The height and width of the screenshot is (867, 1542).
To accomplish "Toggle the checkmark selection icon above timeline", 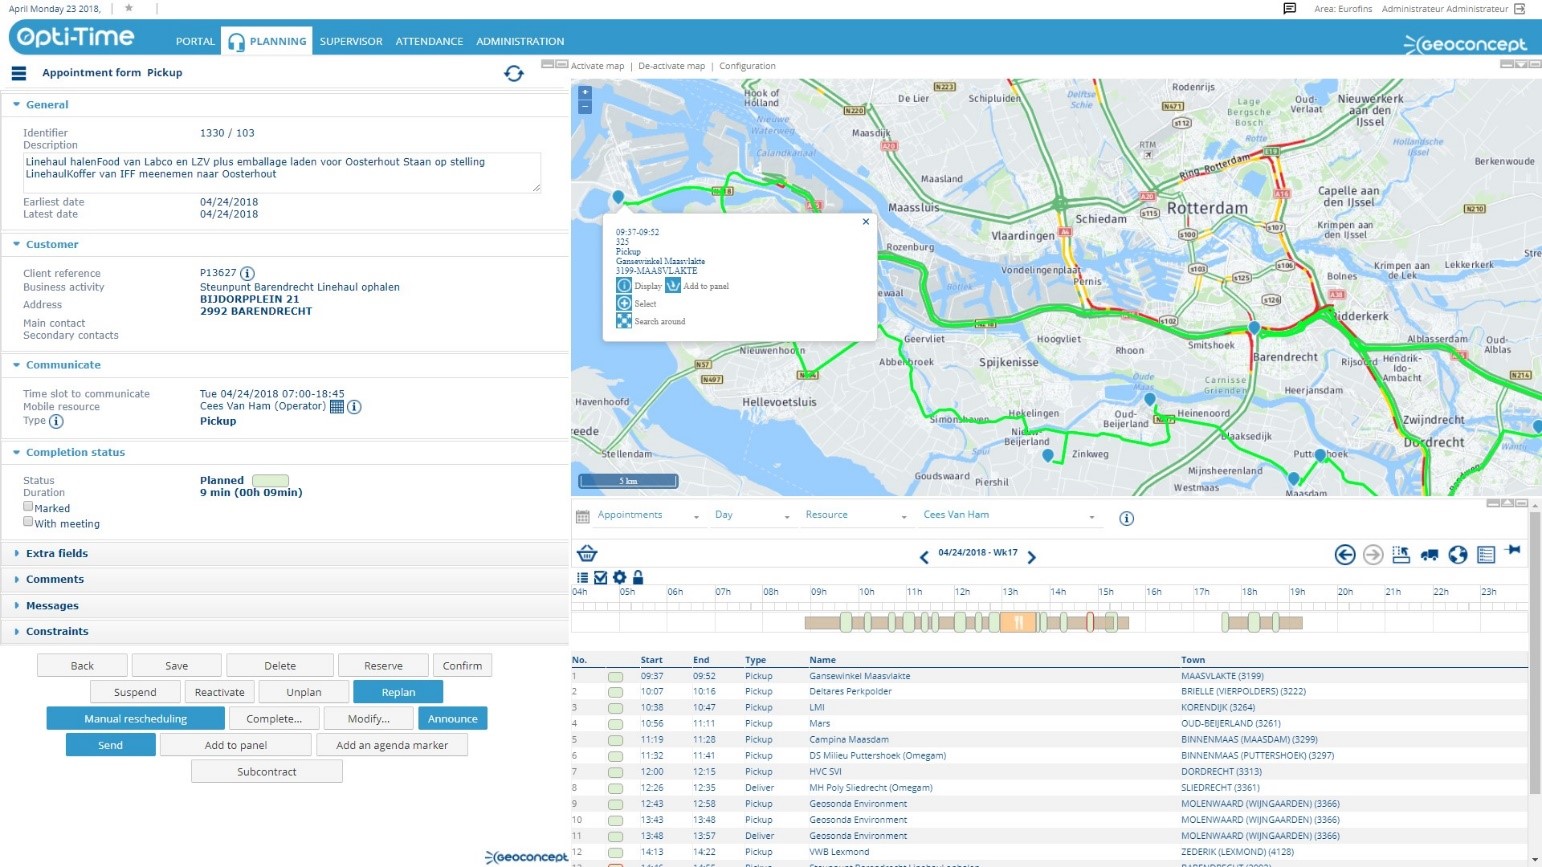I will (x=600, y=577).
